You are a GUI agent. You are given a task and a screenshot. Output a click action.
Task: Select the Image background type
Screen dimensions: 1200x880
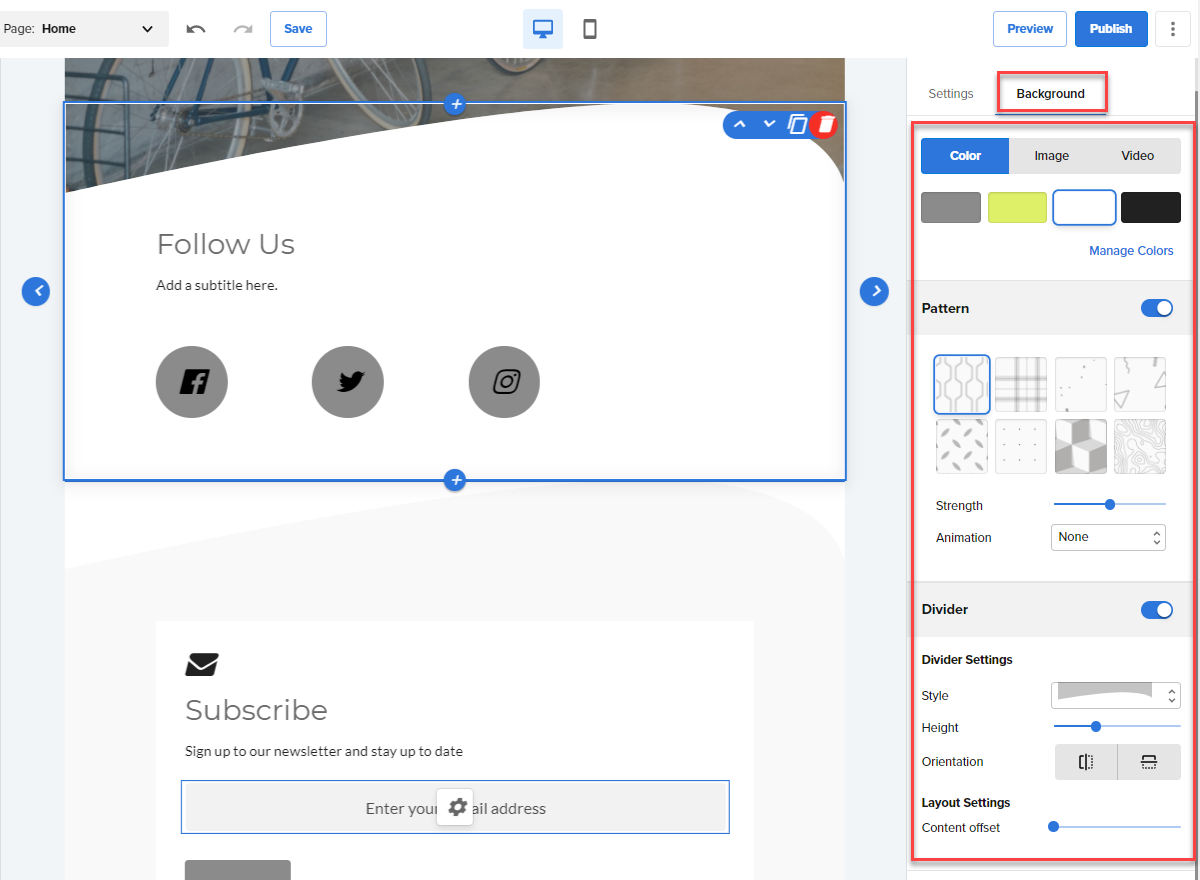pyautogui.click(x=1052, y=156)
